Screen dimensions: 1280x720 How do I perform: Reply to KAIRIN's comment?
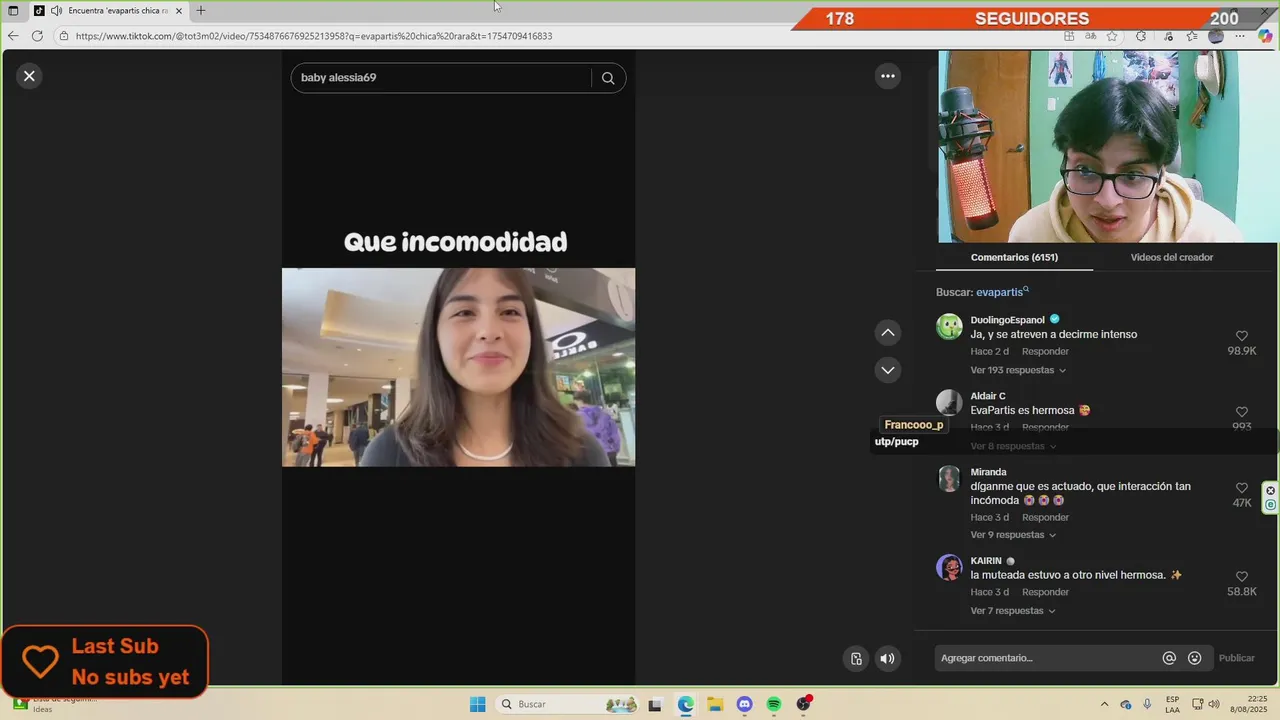1045,592
